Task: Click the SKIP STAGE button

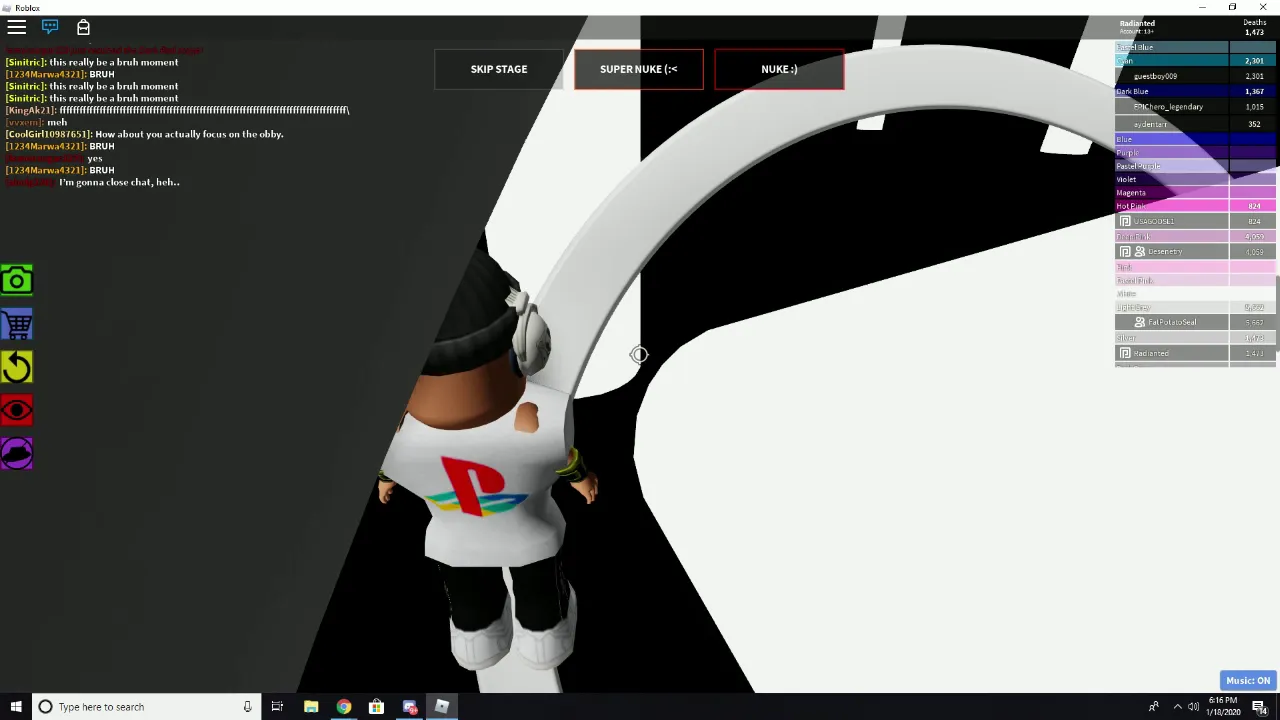Action: (499, 69)
